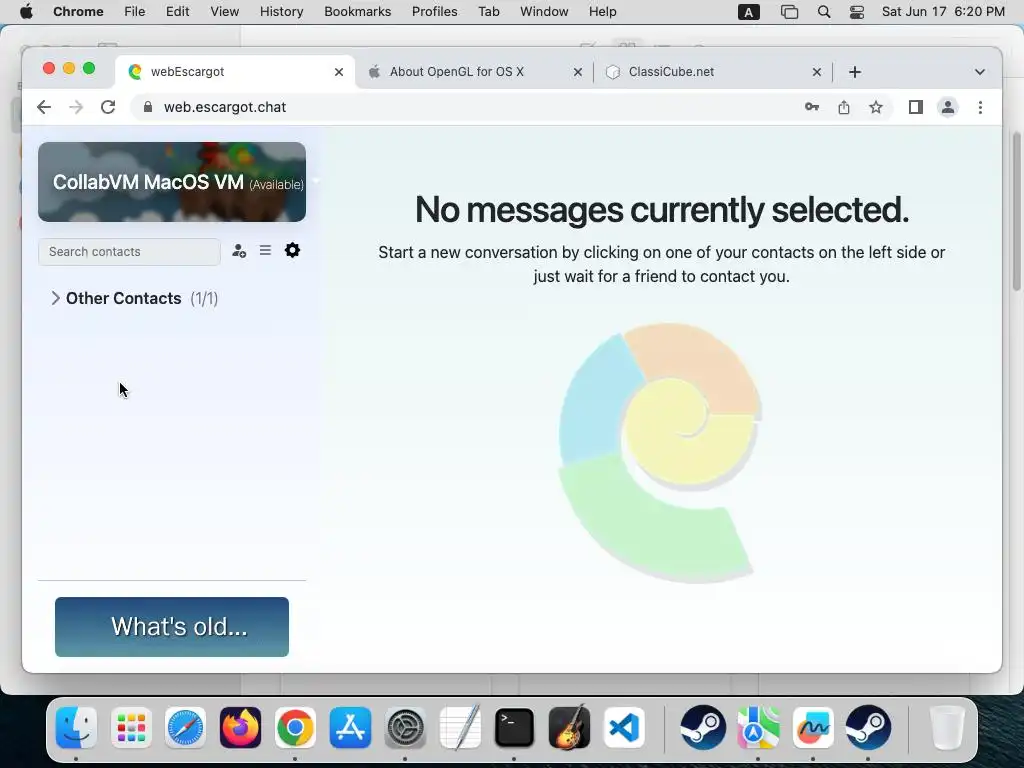The width and height of the screenshot is (1024, 768).
Task: Open the Chrome menu in the menu bar
Action: tap(78, 12)
